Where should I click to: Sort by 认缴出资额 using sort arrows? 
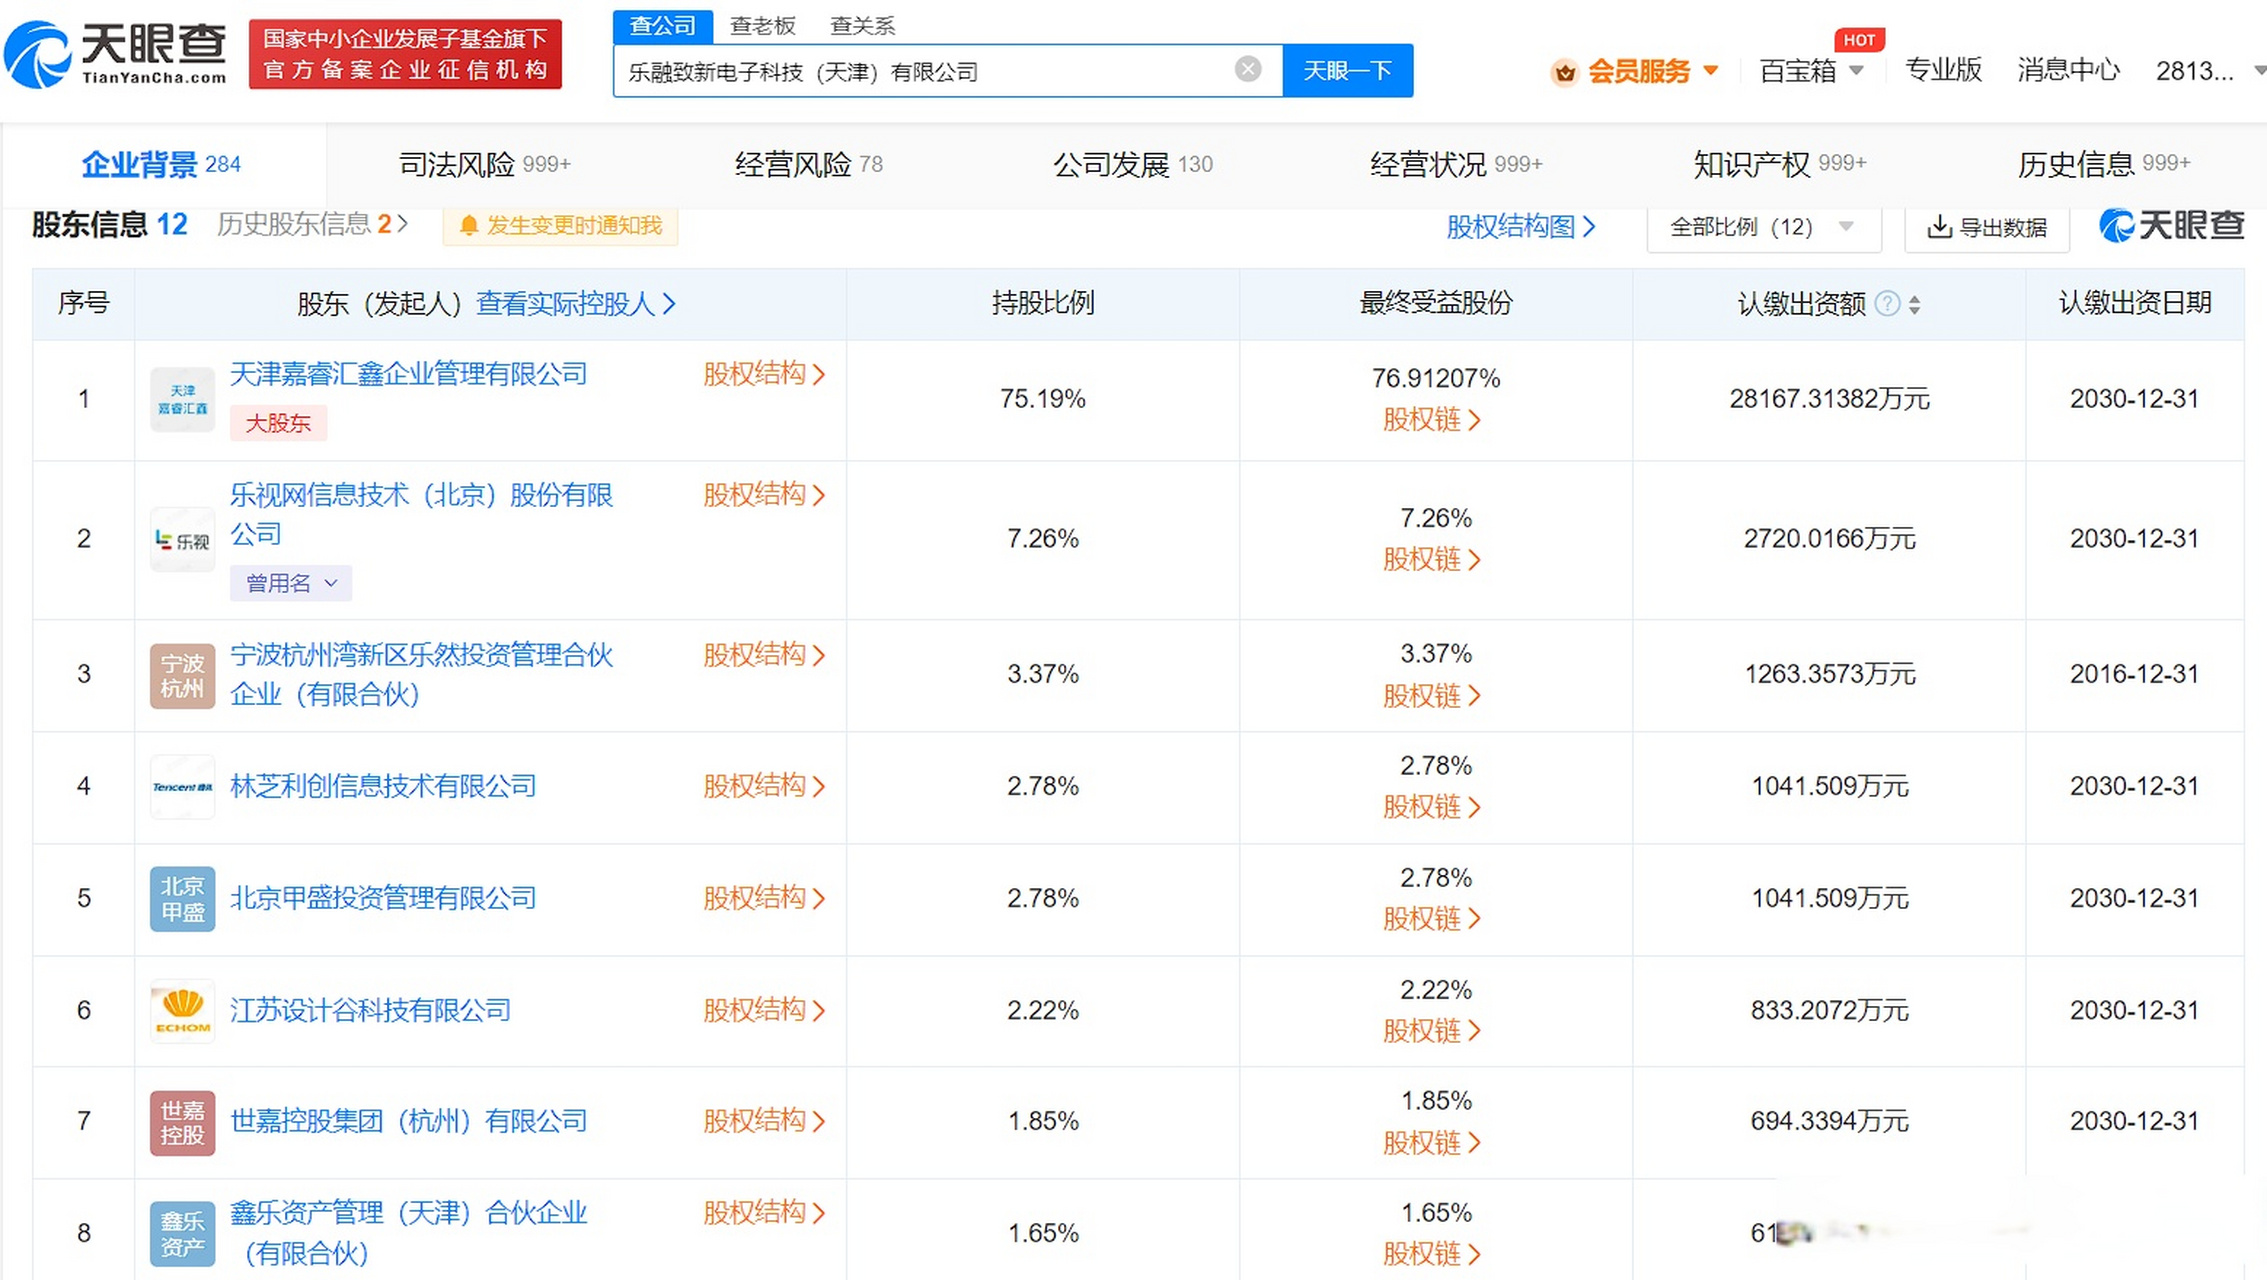tap(1914, 305)
